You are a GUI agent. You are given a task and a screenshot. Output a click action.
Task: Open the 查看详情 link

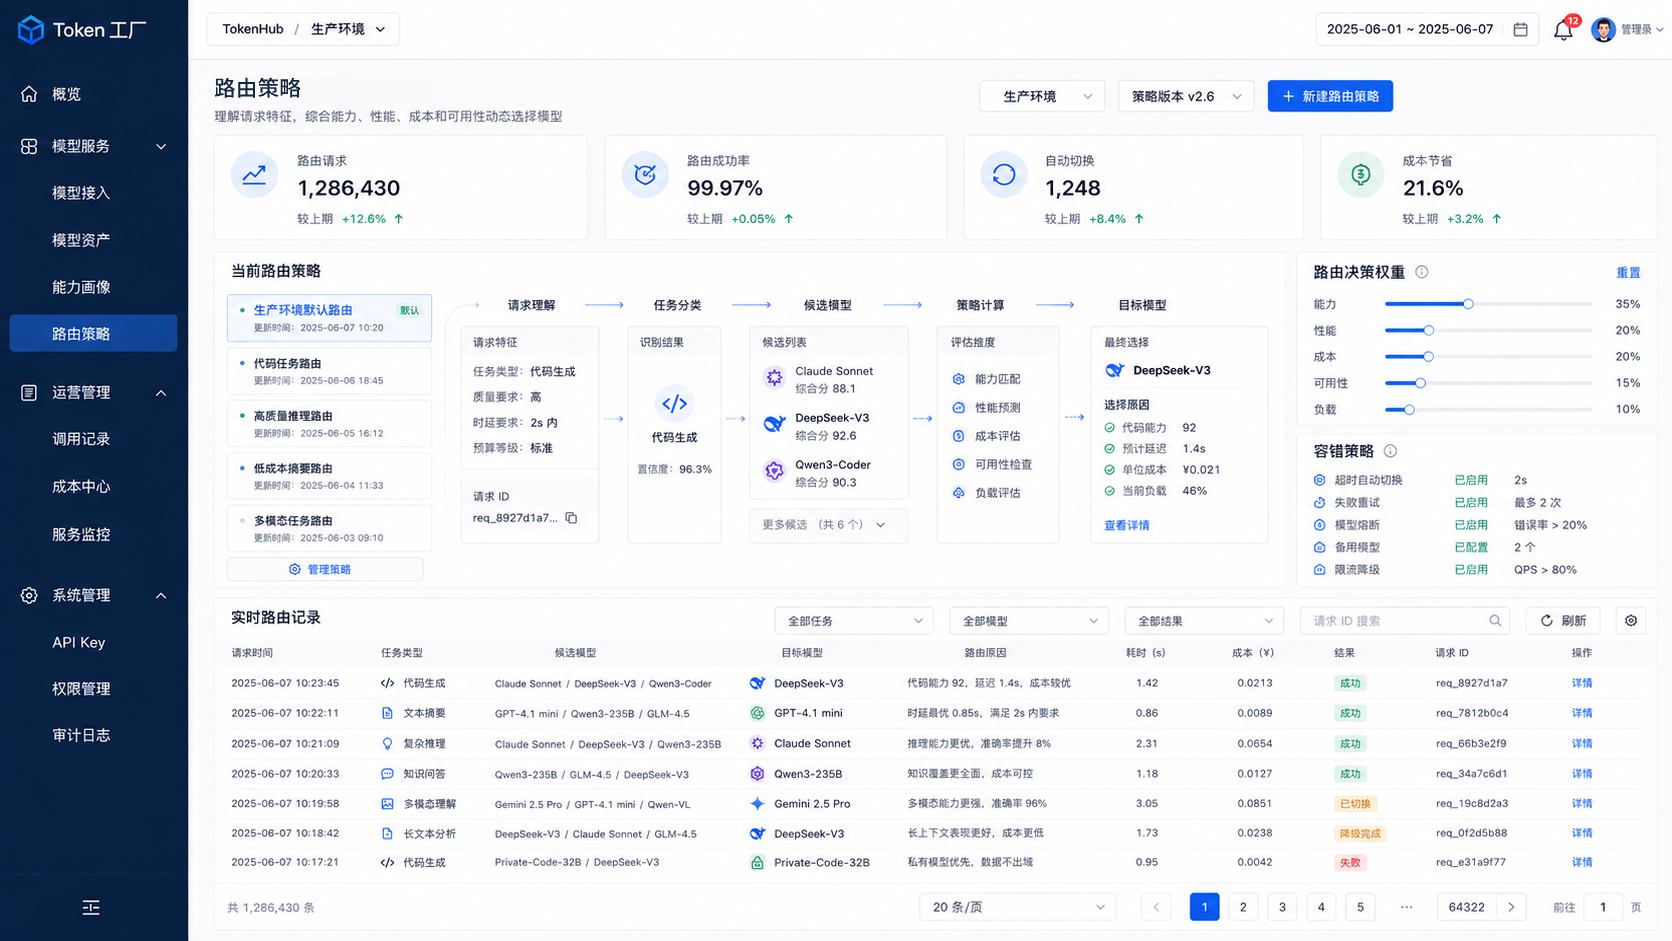click(1127, 525)
